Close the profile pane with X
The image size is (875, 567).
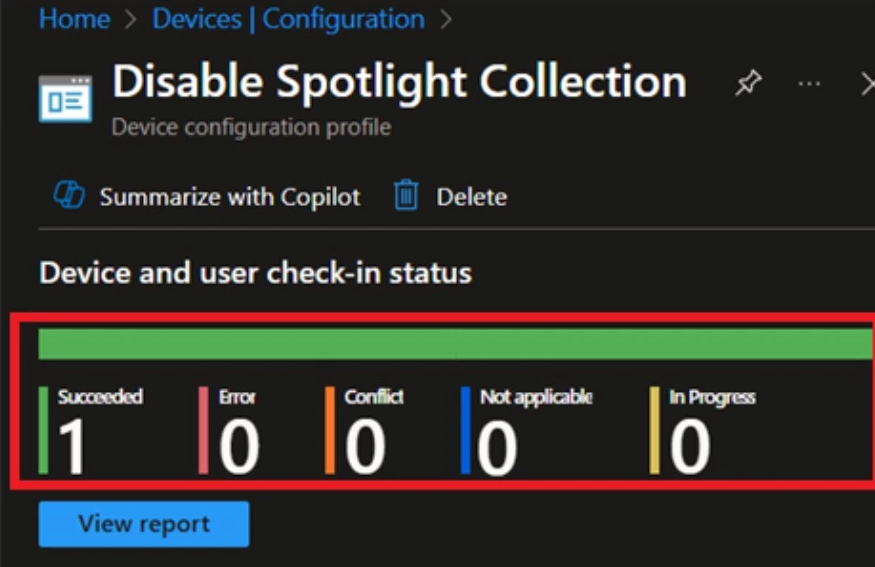point(866,85)
